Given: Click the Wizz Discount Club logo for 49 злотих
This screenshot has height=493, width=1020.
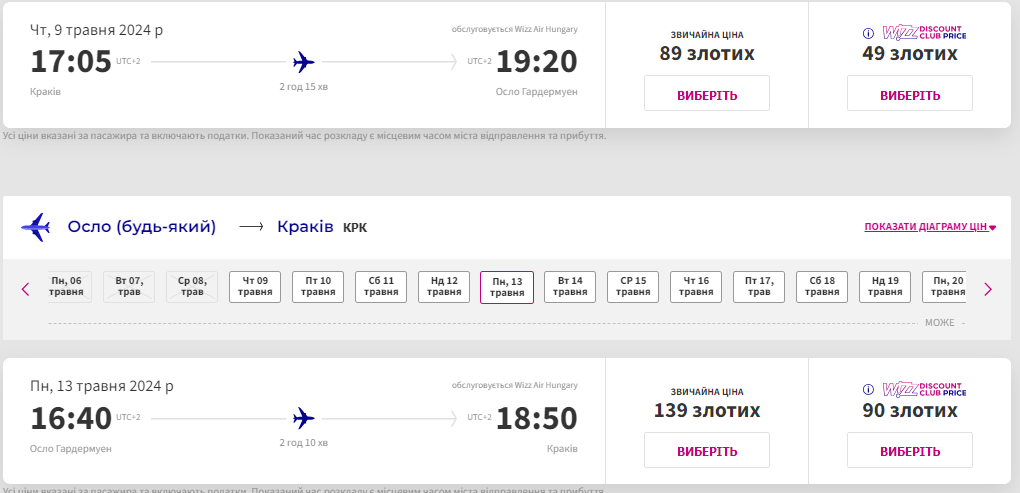Looking at the screenshot, I should click(924, 33).
